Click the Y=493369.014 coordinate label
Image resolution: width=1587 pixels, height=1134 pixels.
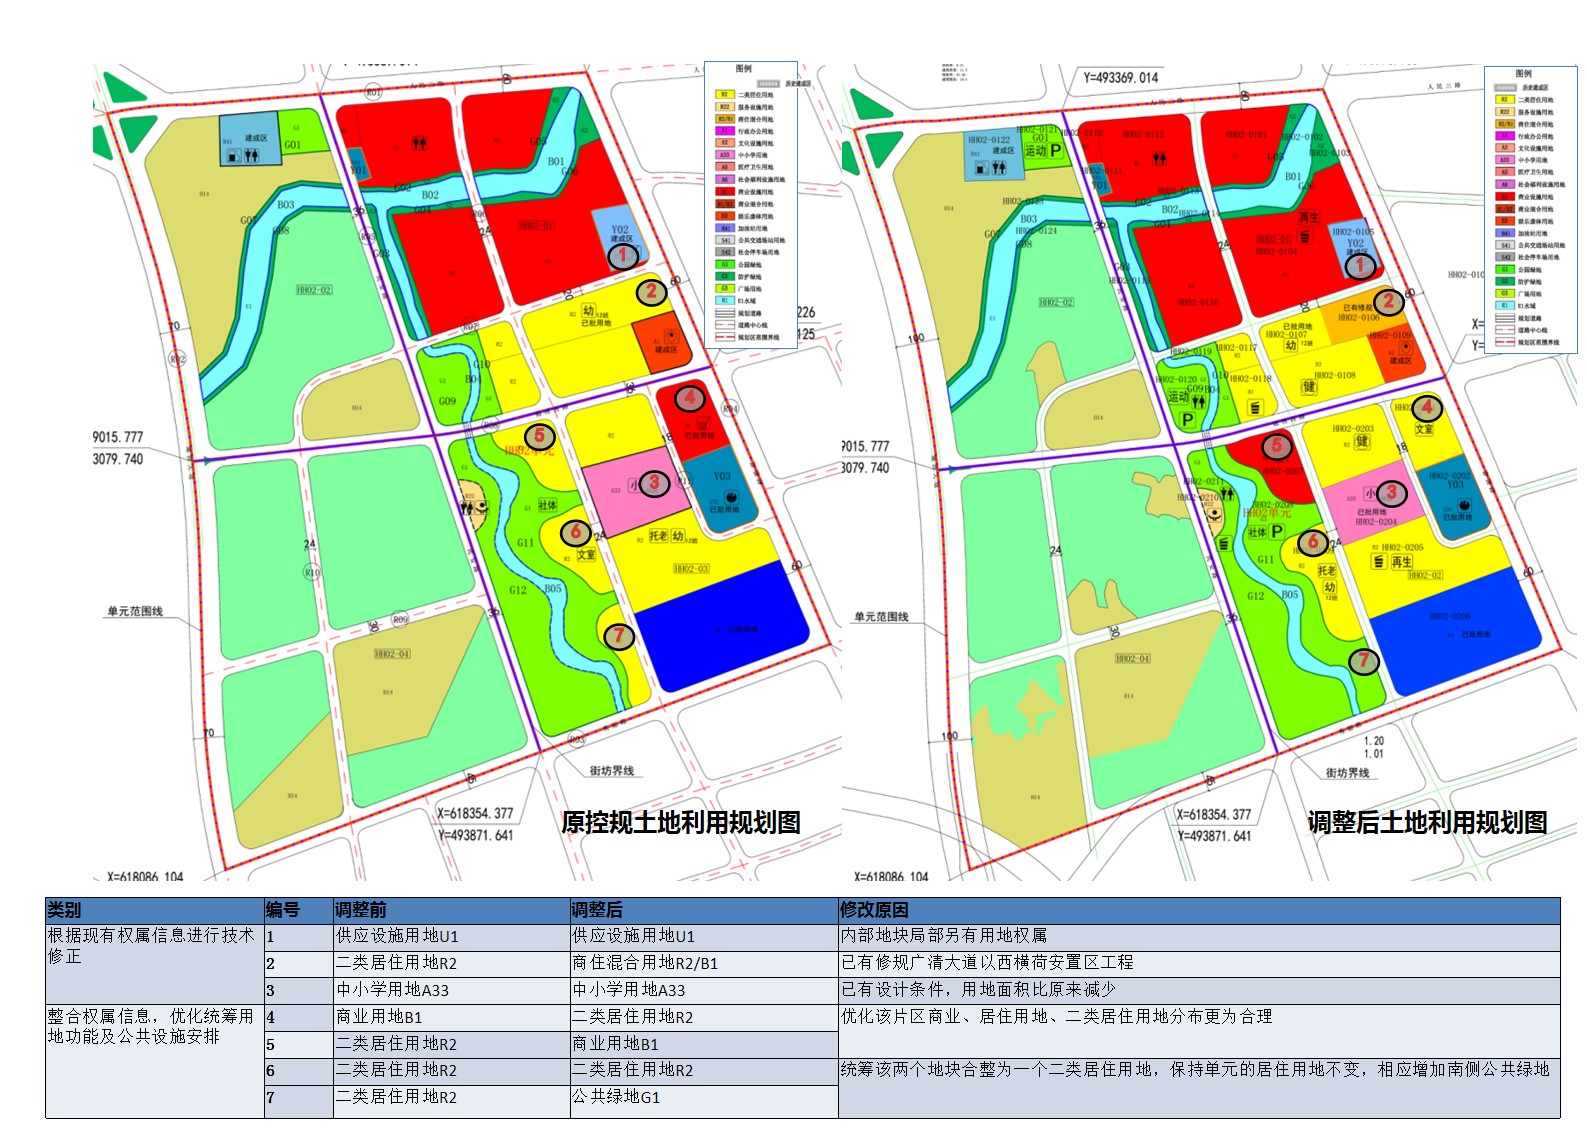tap(1121, 77)
